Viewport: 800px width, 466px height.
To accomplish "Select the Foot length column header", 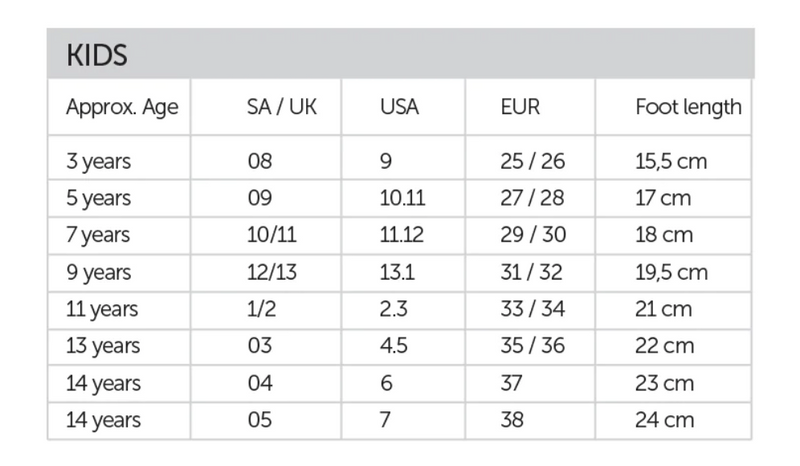I will point(688,107).
